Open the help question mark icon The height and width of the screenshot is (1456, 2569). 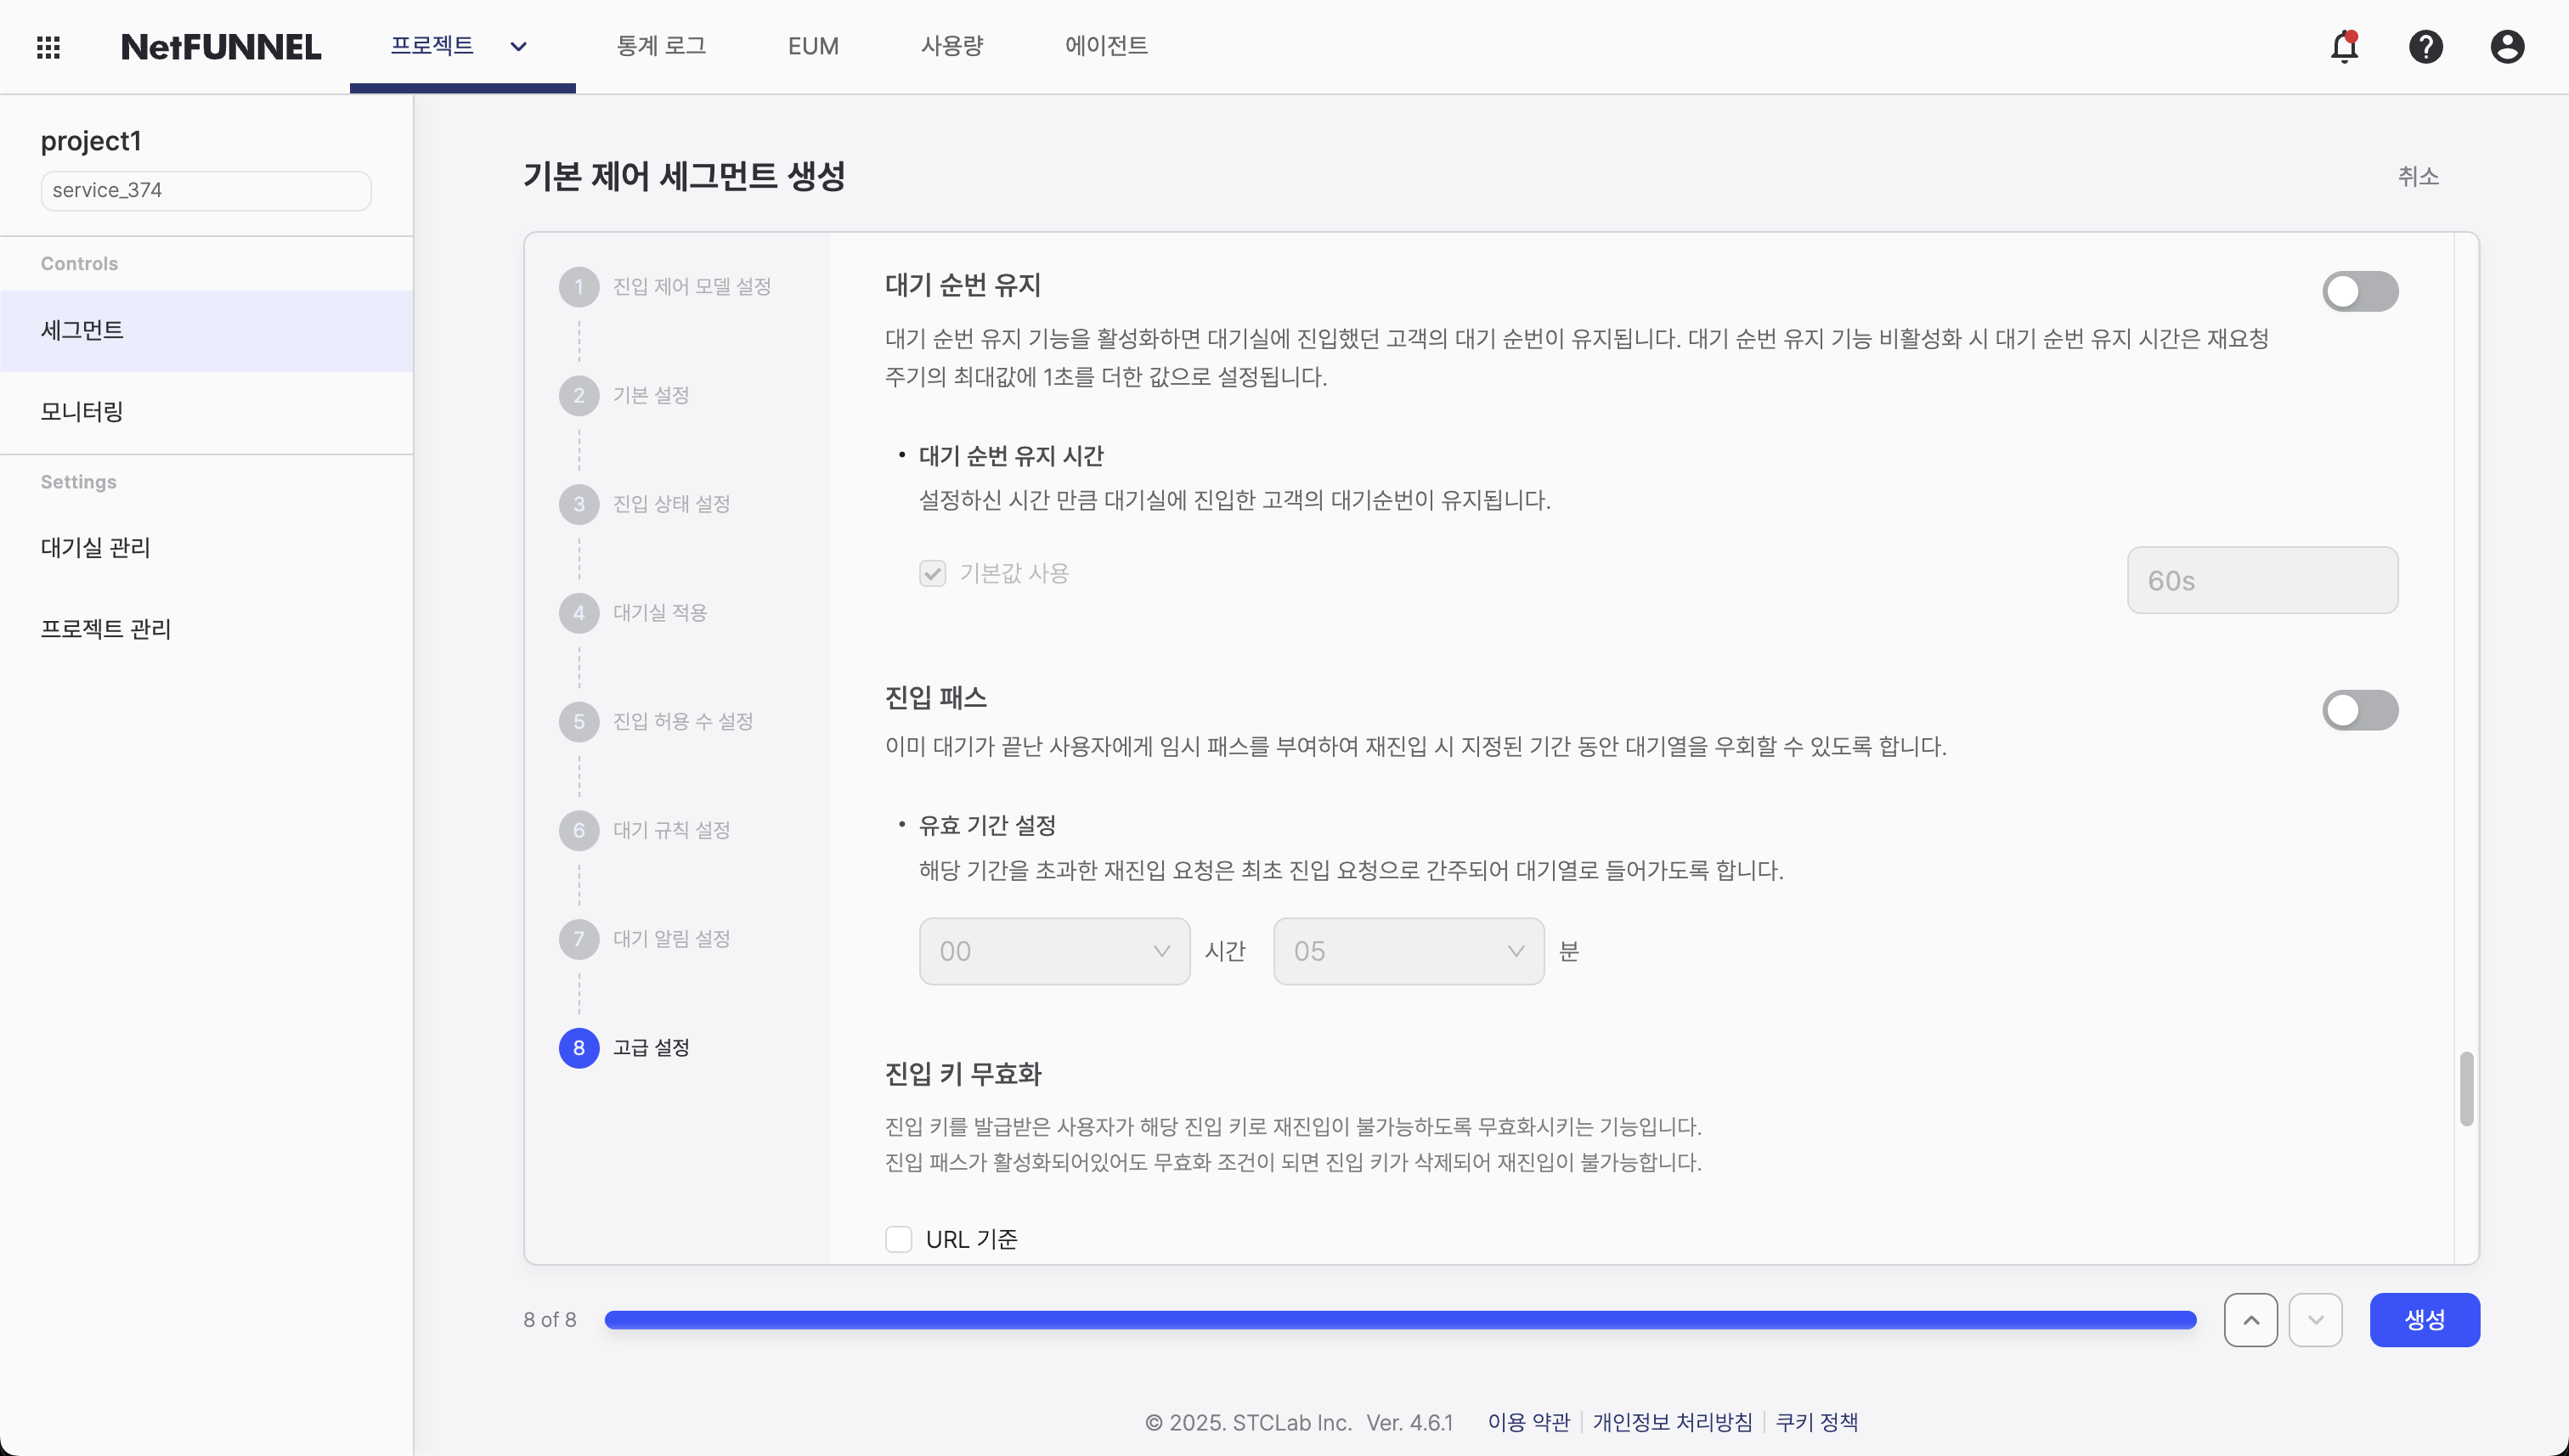click(x=2425, y=47)
